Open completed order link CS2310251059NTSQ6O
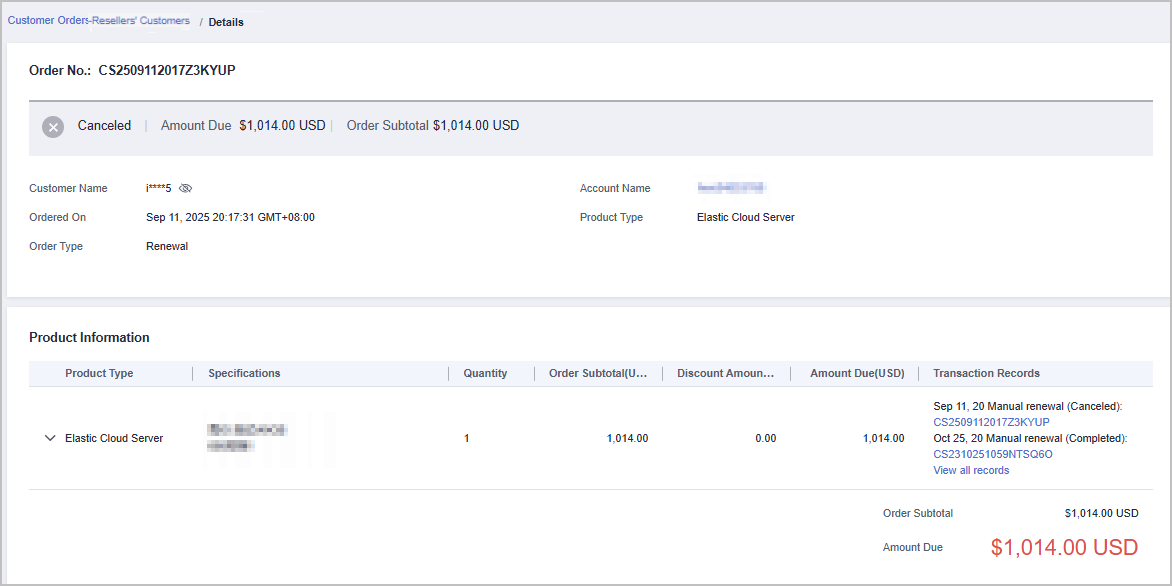 [992, 454]
